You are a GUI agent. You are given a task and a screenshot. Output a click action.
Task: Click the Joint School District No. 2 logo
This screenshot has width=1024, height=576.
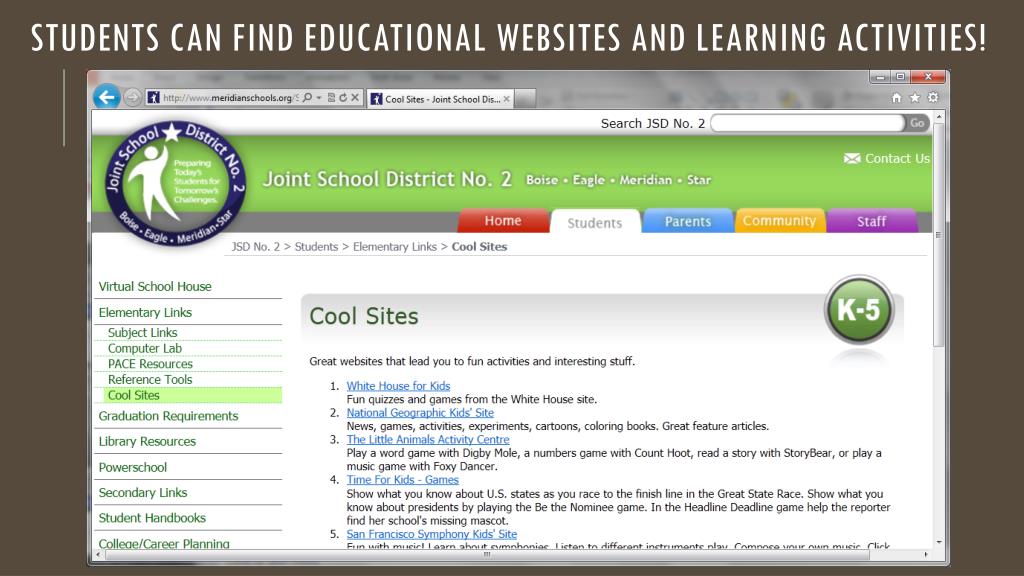[x=175, y=183]
